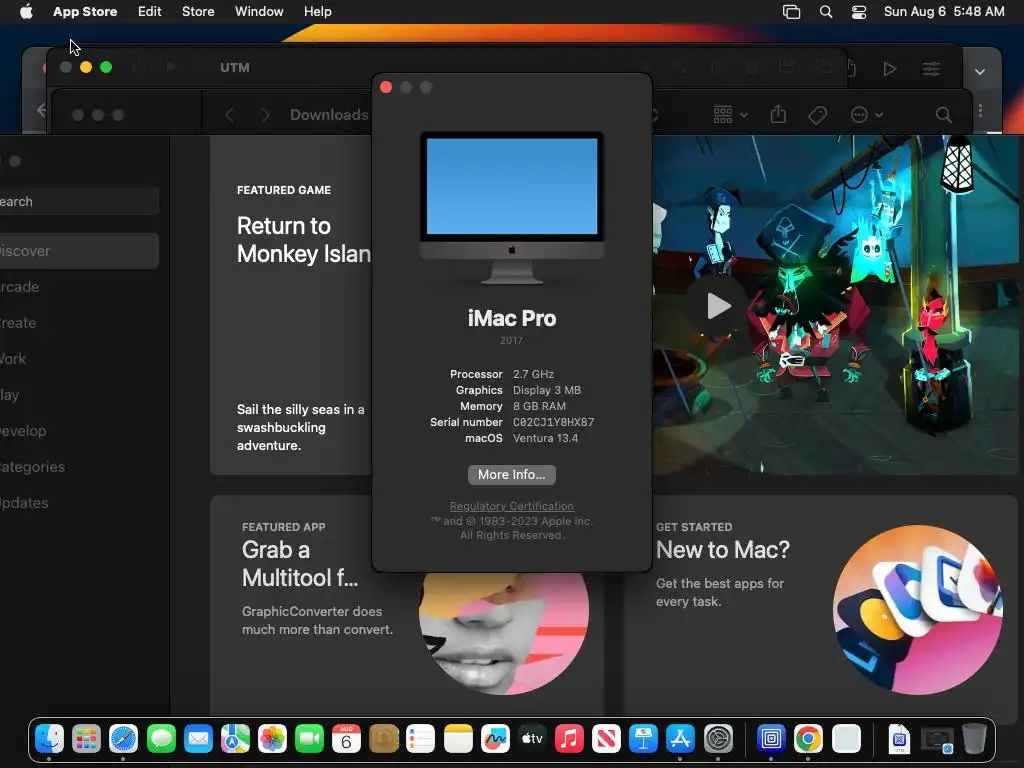This screenshot has width=1024, height=768.
Task: Open Return to Monkey Island featured card
Action: pyautogui.click(x=291, y=306)
